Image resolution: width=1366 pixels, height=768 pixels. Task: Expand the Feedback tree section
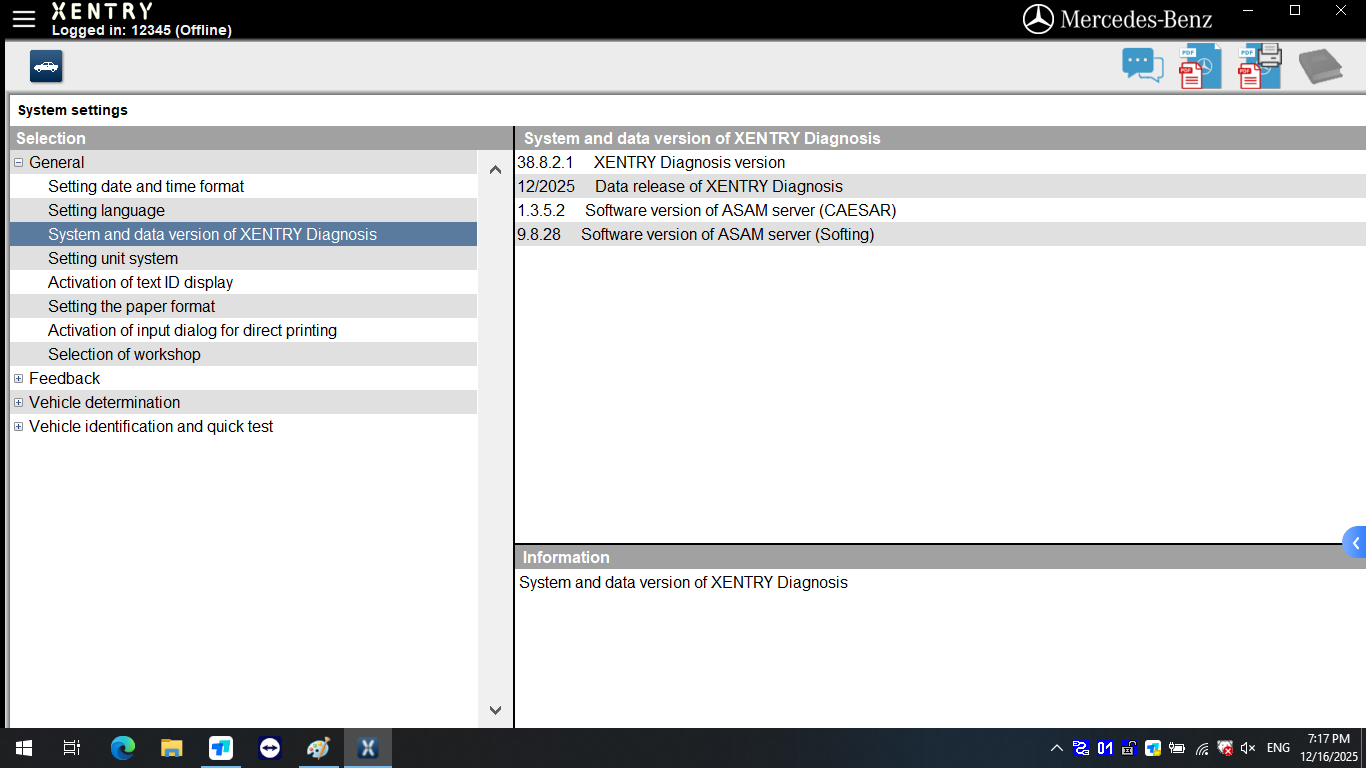[18, 378]
